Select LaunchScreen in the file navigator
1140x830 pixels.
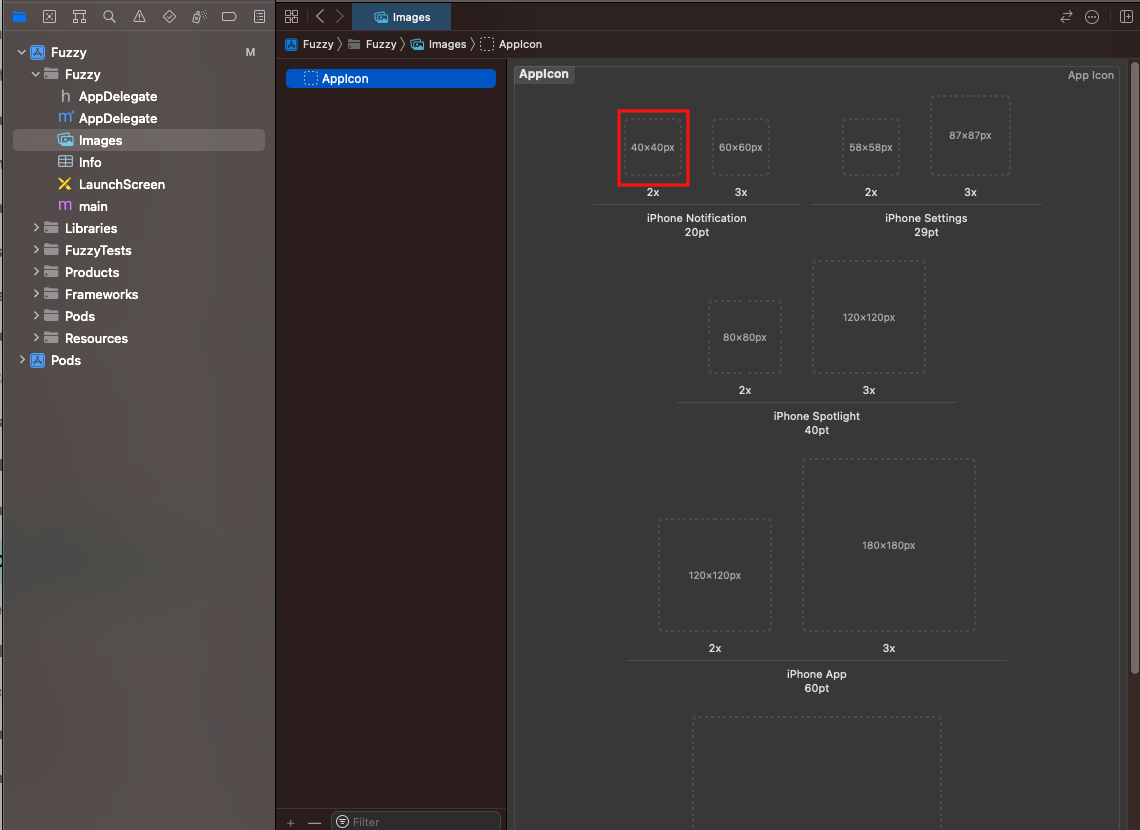(121, 184)
